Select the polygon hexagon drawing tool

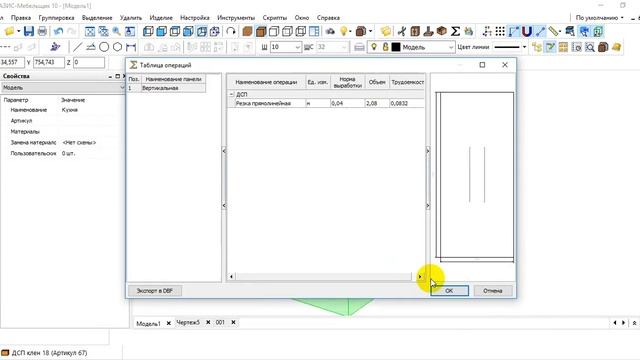118,47
